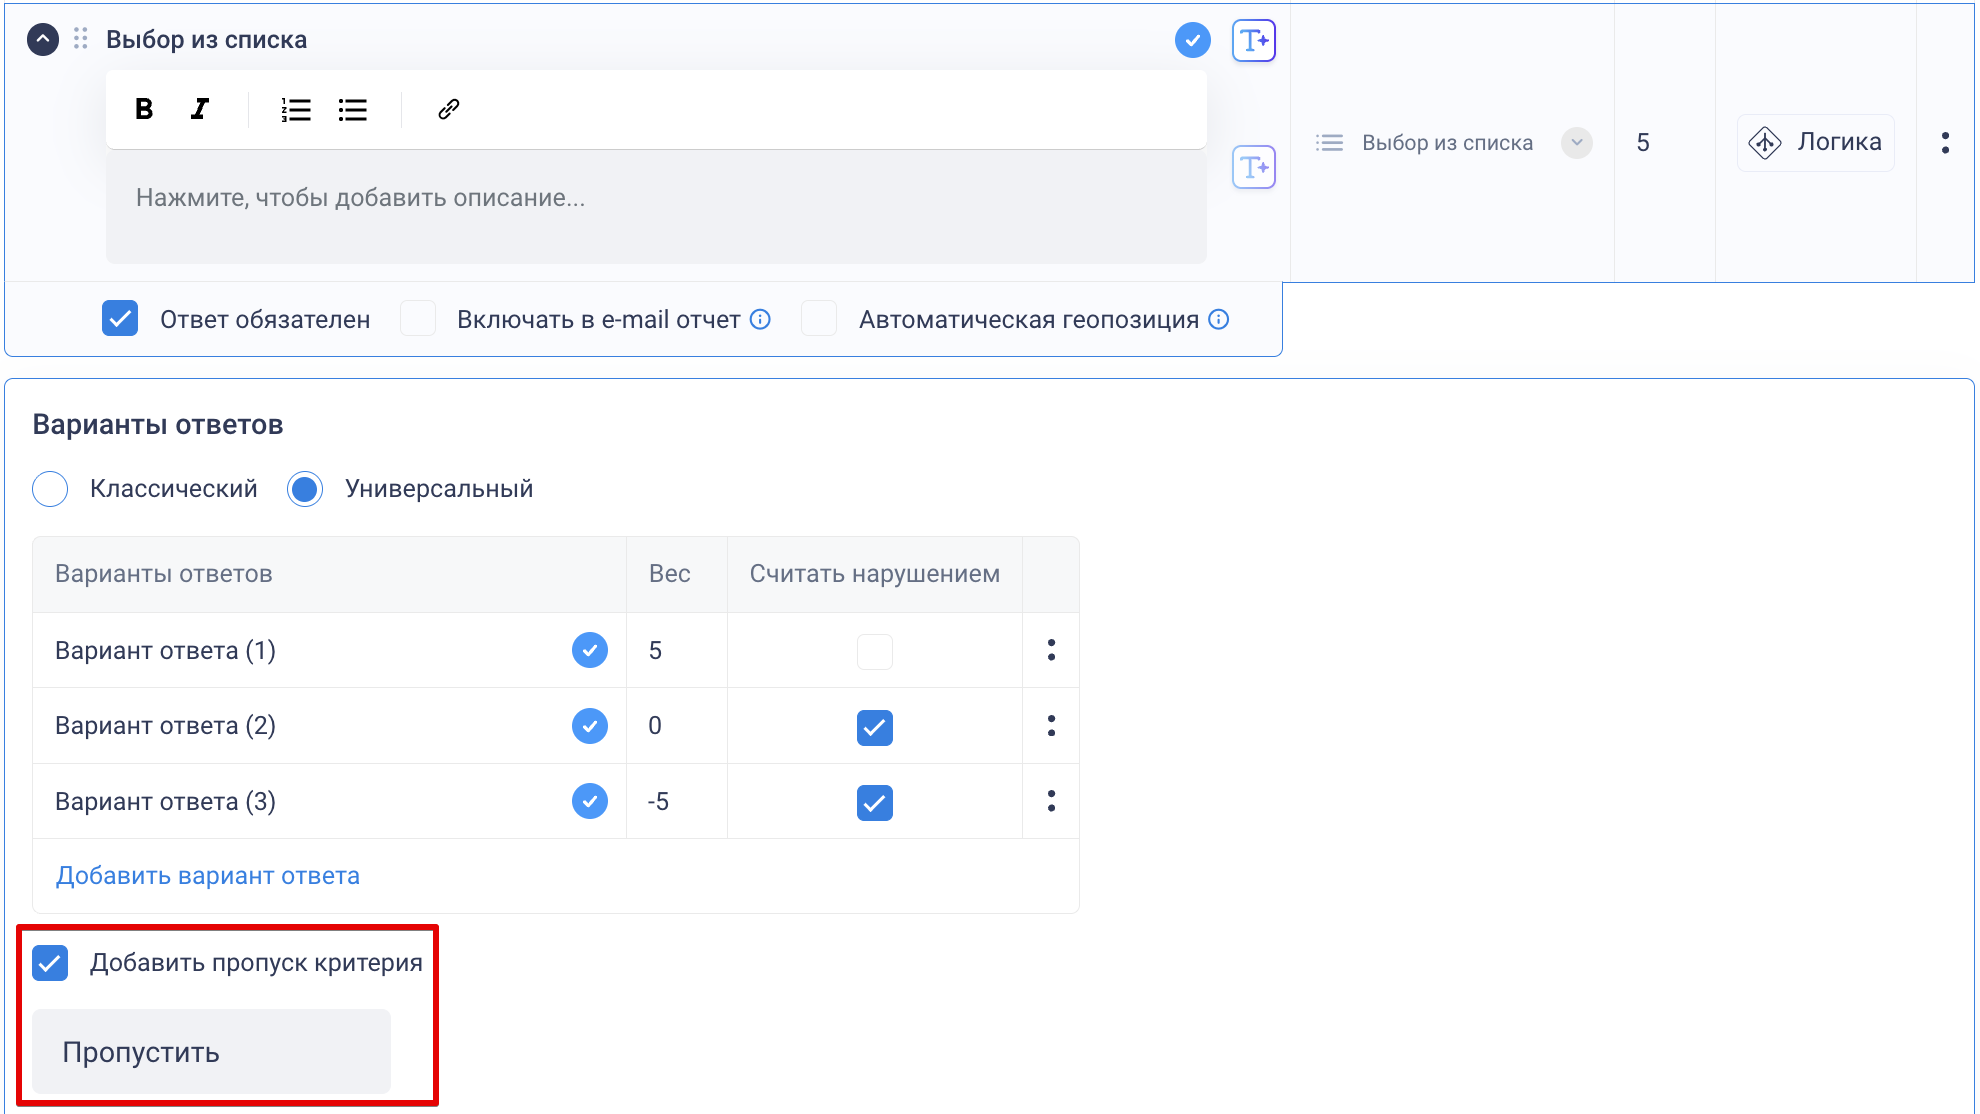Click Добавить вариант ответа link
The image size is (1980, 1114).
(x=208, y=876)
